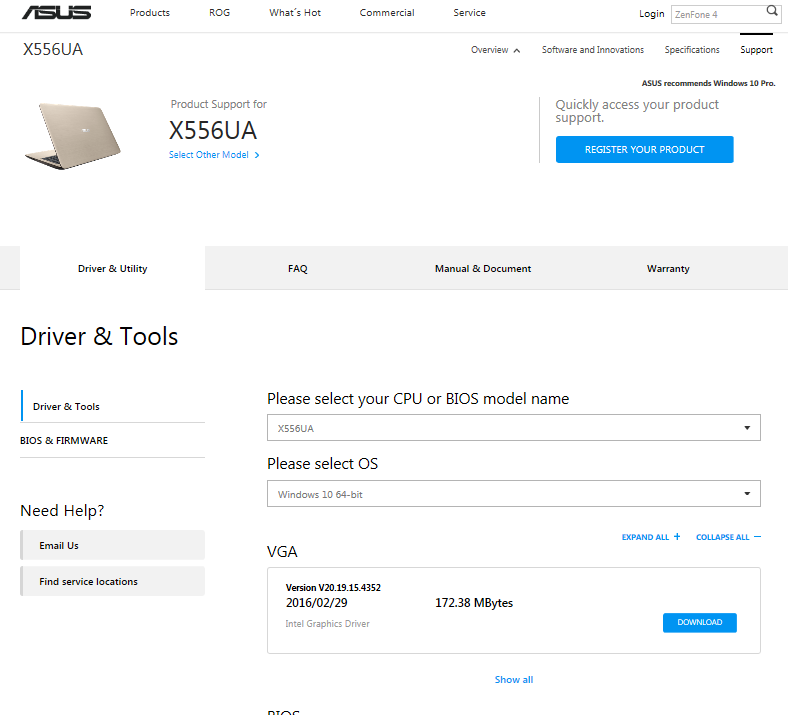Open the What's Hot menu

295,13
